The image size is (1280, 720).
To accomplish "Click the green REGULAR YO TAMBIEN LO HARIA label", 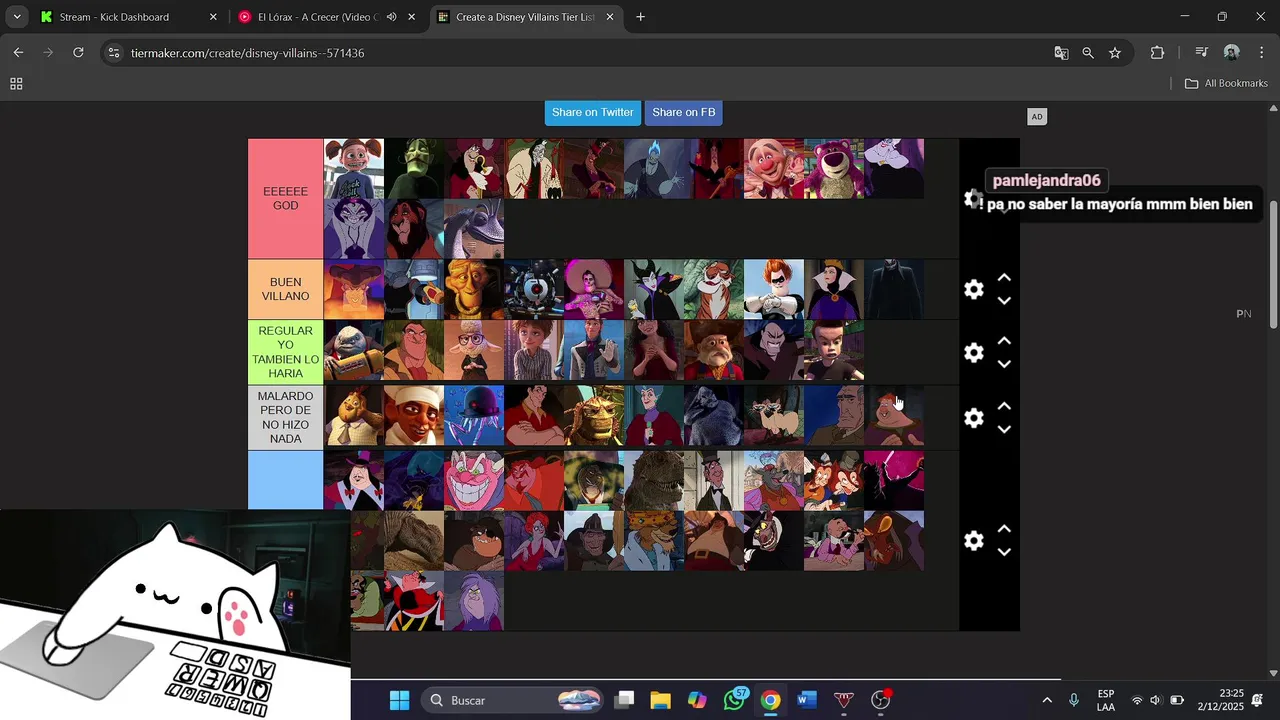I will coord(286,352).
